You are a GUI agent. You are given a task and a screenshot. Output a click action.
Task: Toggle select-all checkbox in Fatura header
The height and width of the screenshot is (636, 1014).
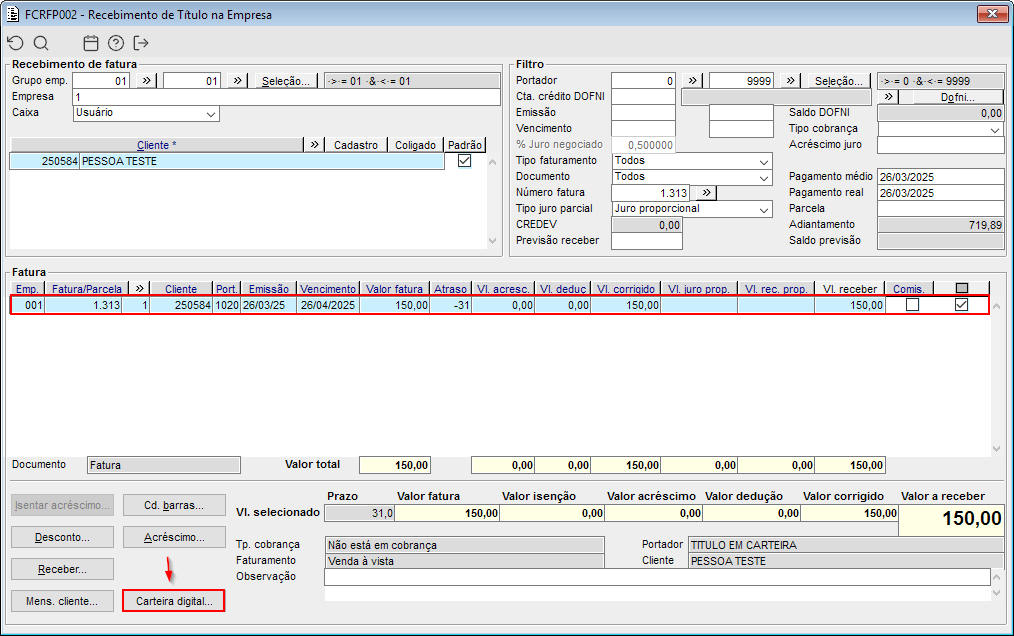pyautogui.click(x=962, y=289)
